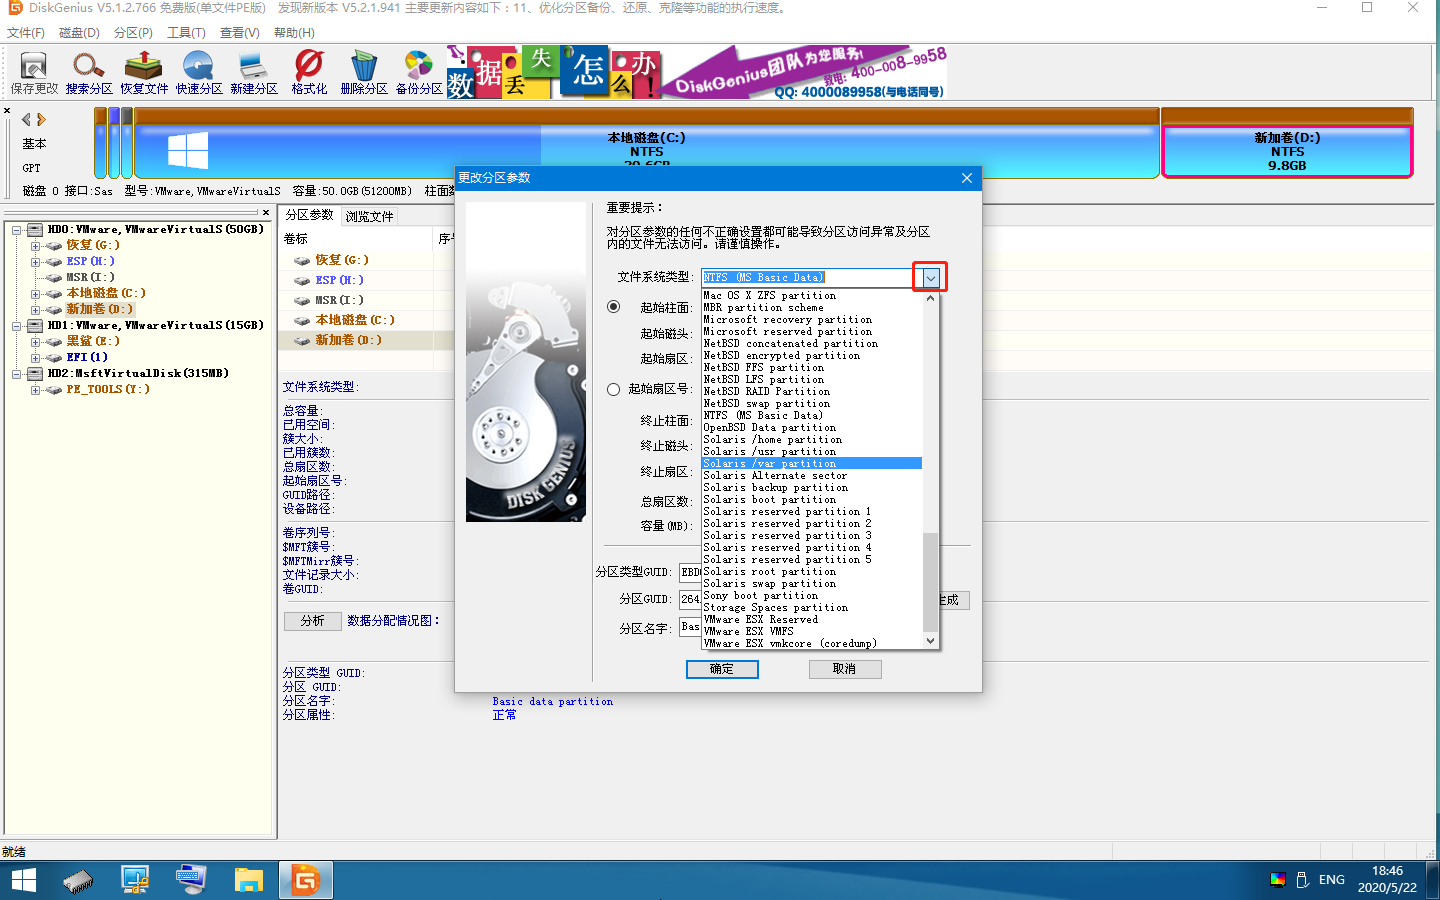Viewport: 1440px width, 900px height.
Task: Collapse the HD1 disk tree node
Action: 17,325
